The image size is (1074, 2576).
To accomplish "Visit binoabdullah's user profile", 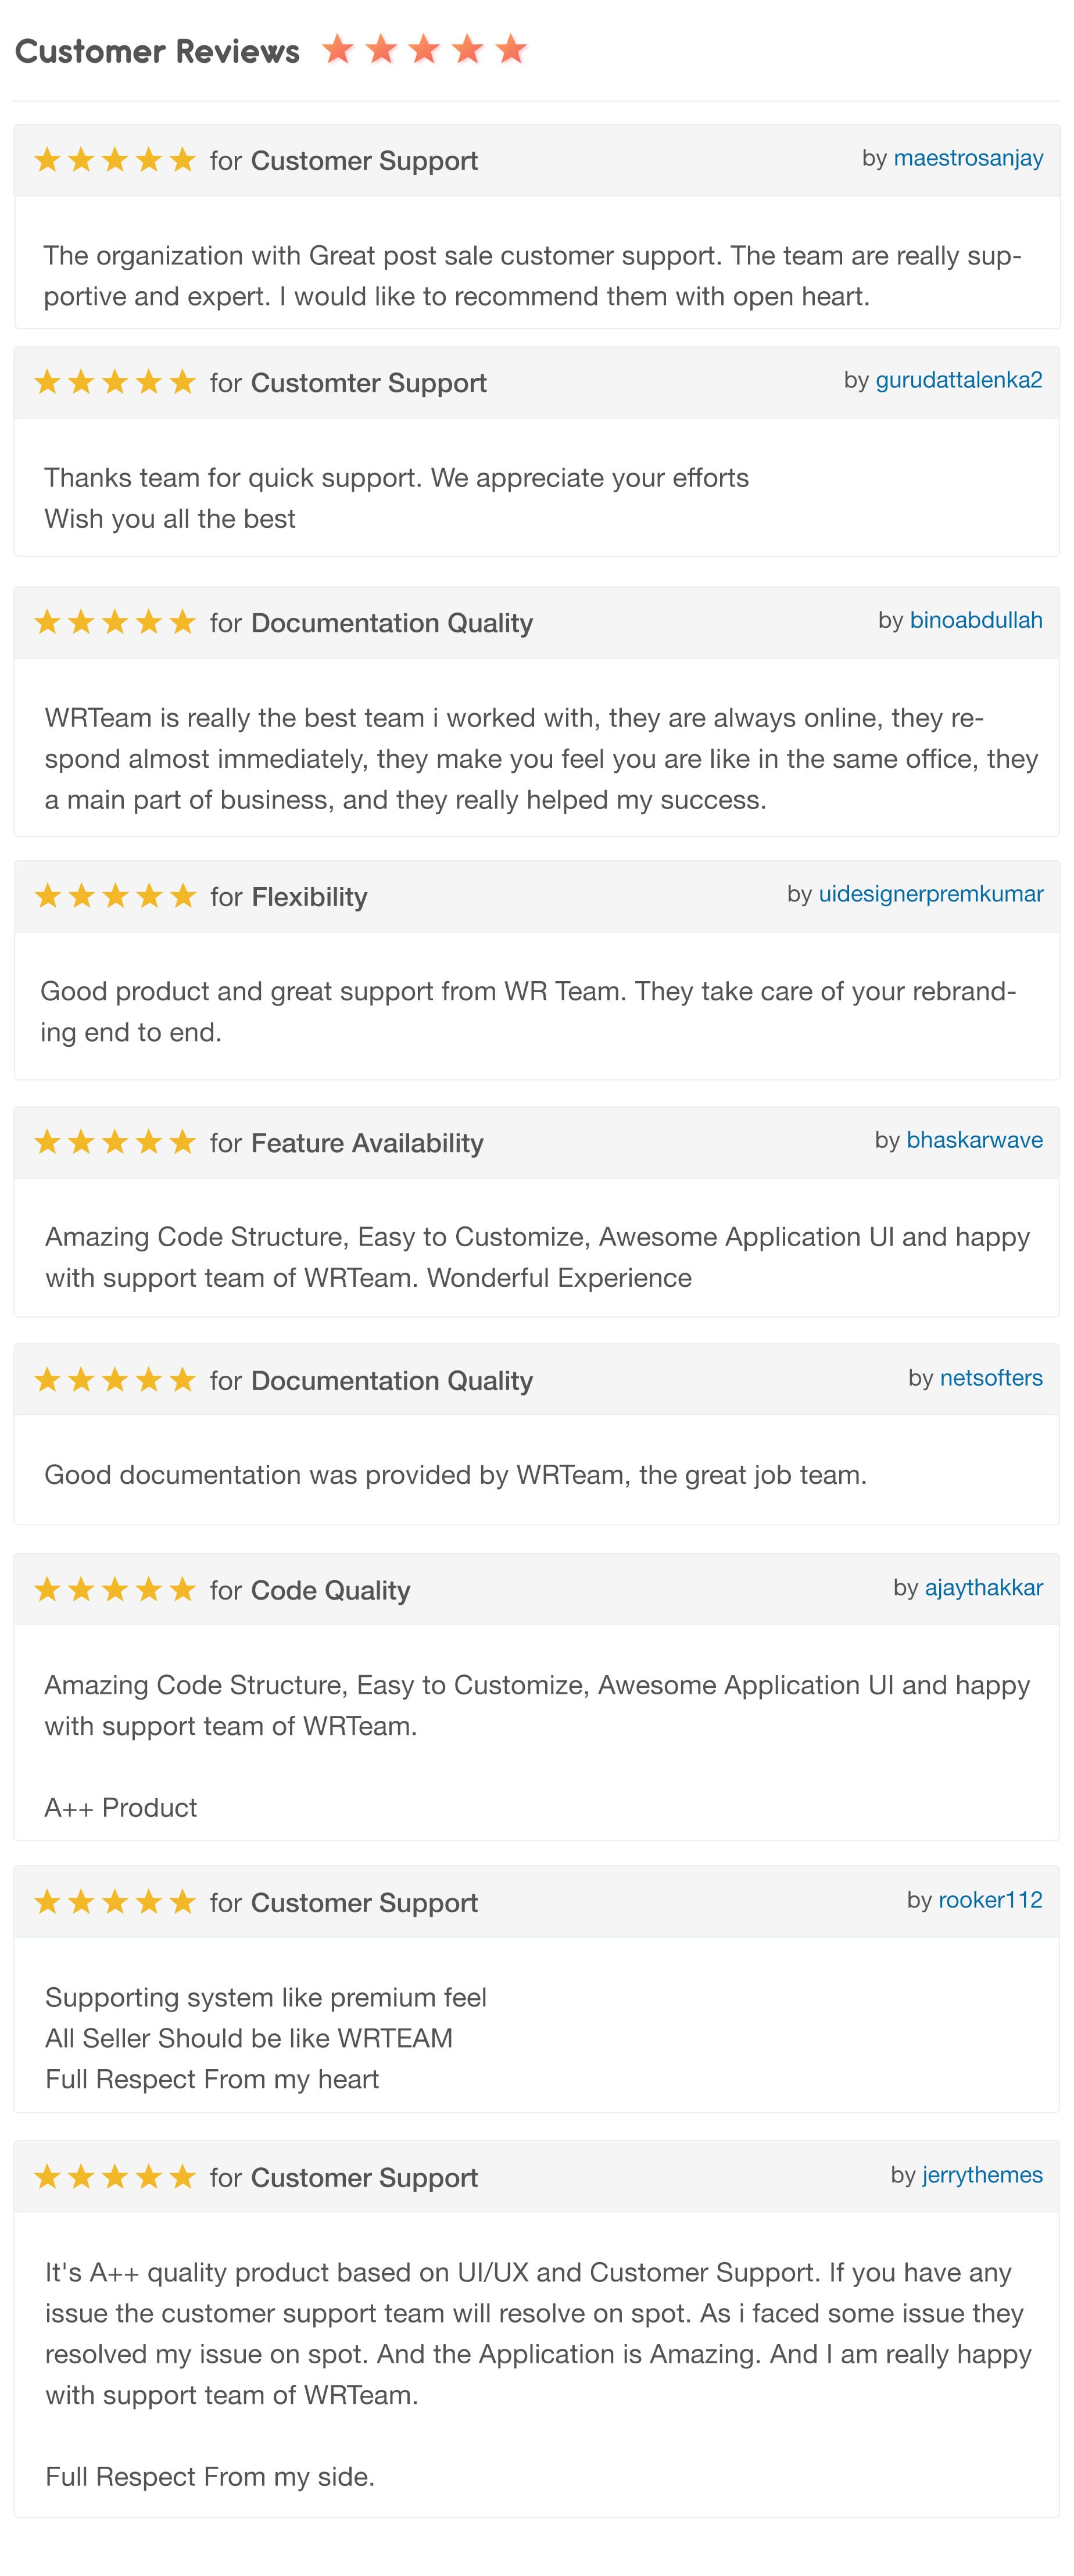I will pos(975,620).
